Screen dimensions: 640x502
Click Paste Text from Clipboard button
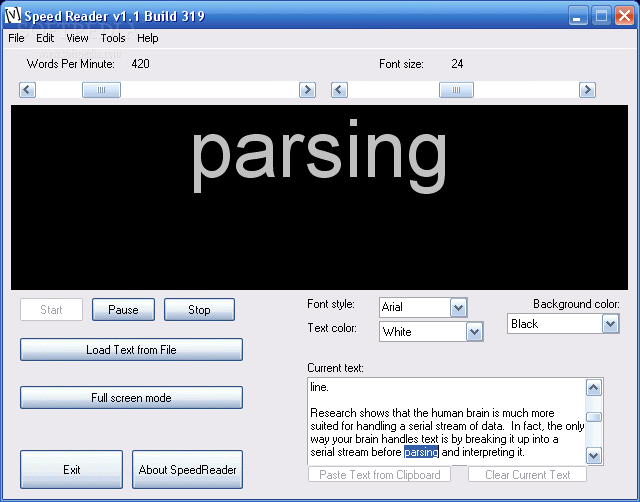coord(380,475)
